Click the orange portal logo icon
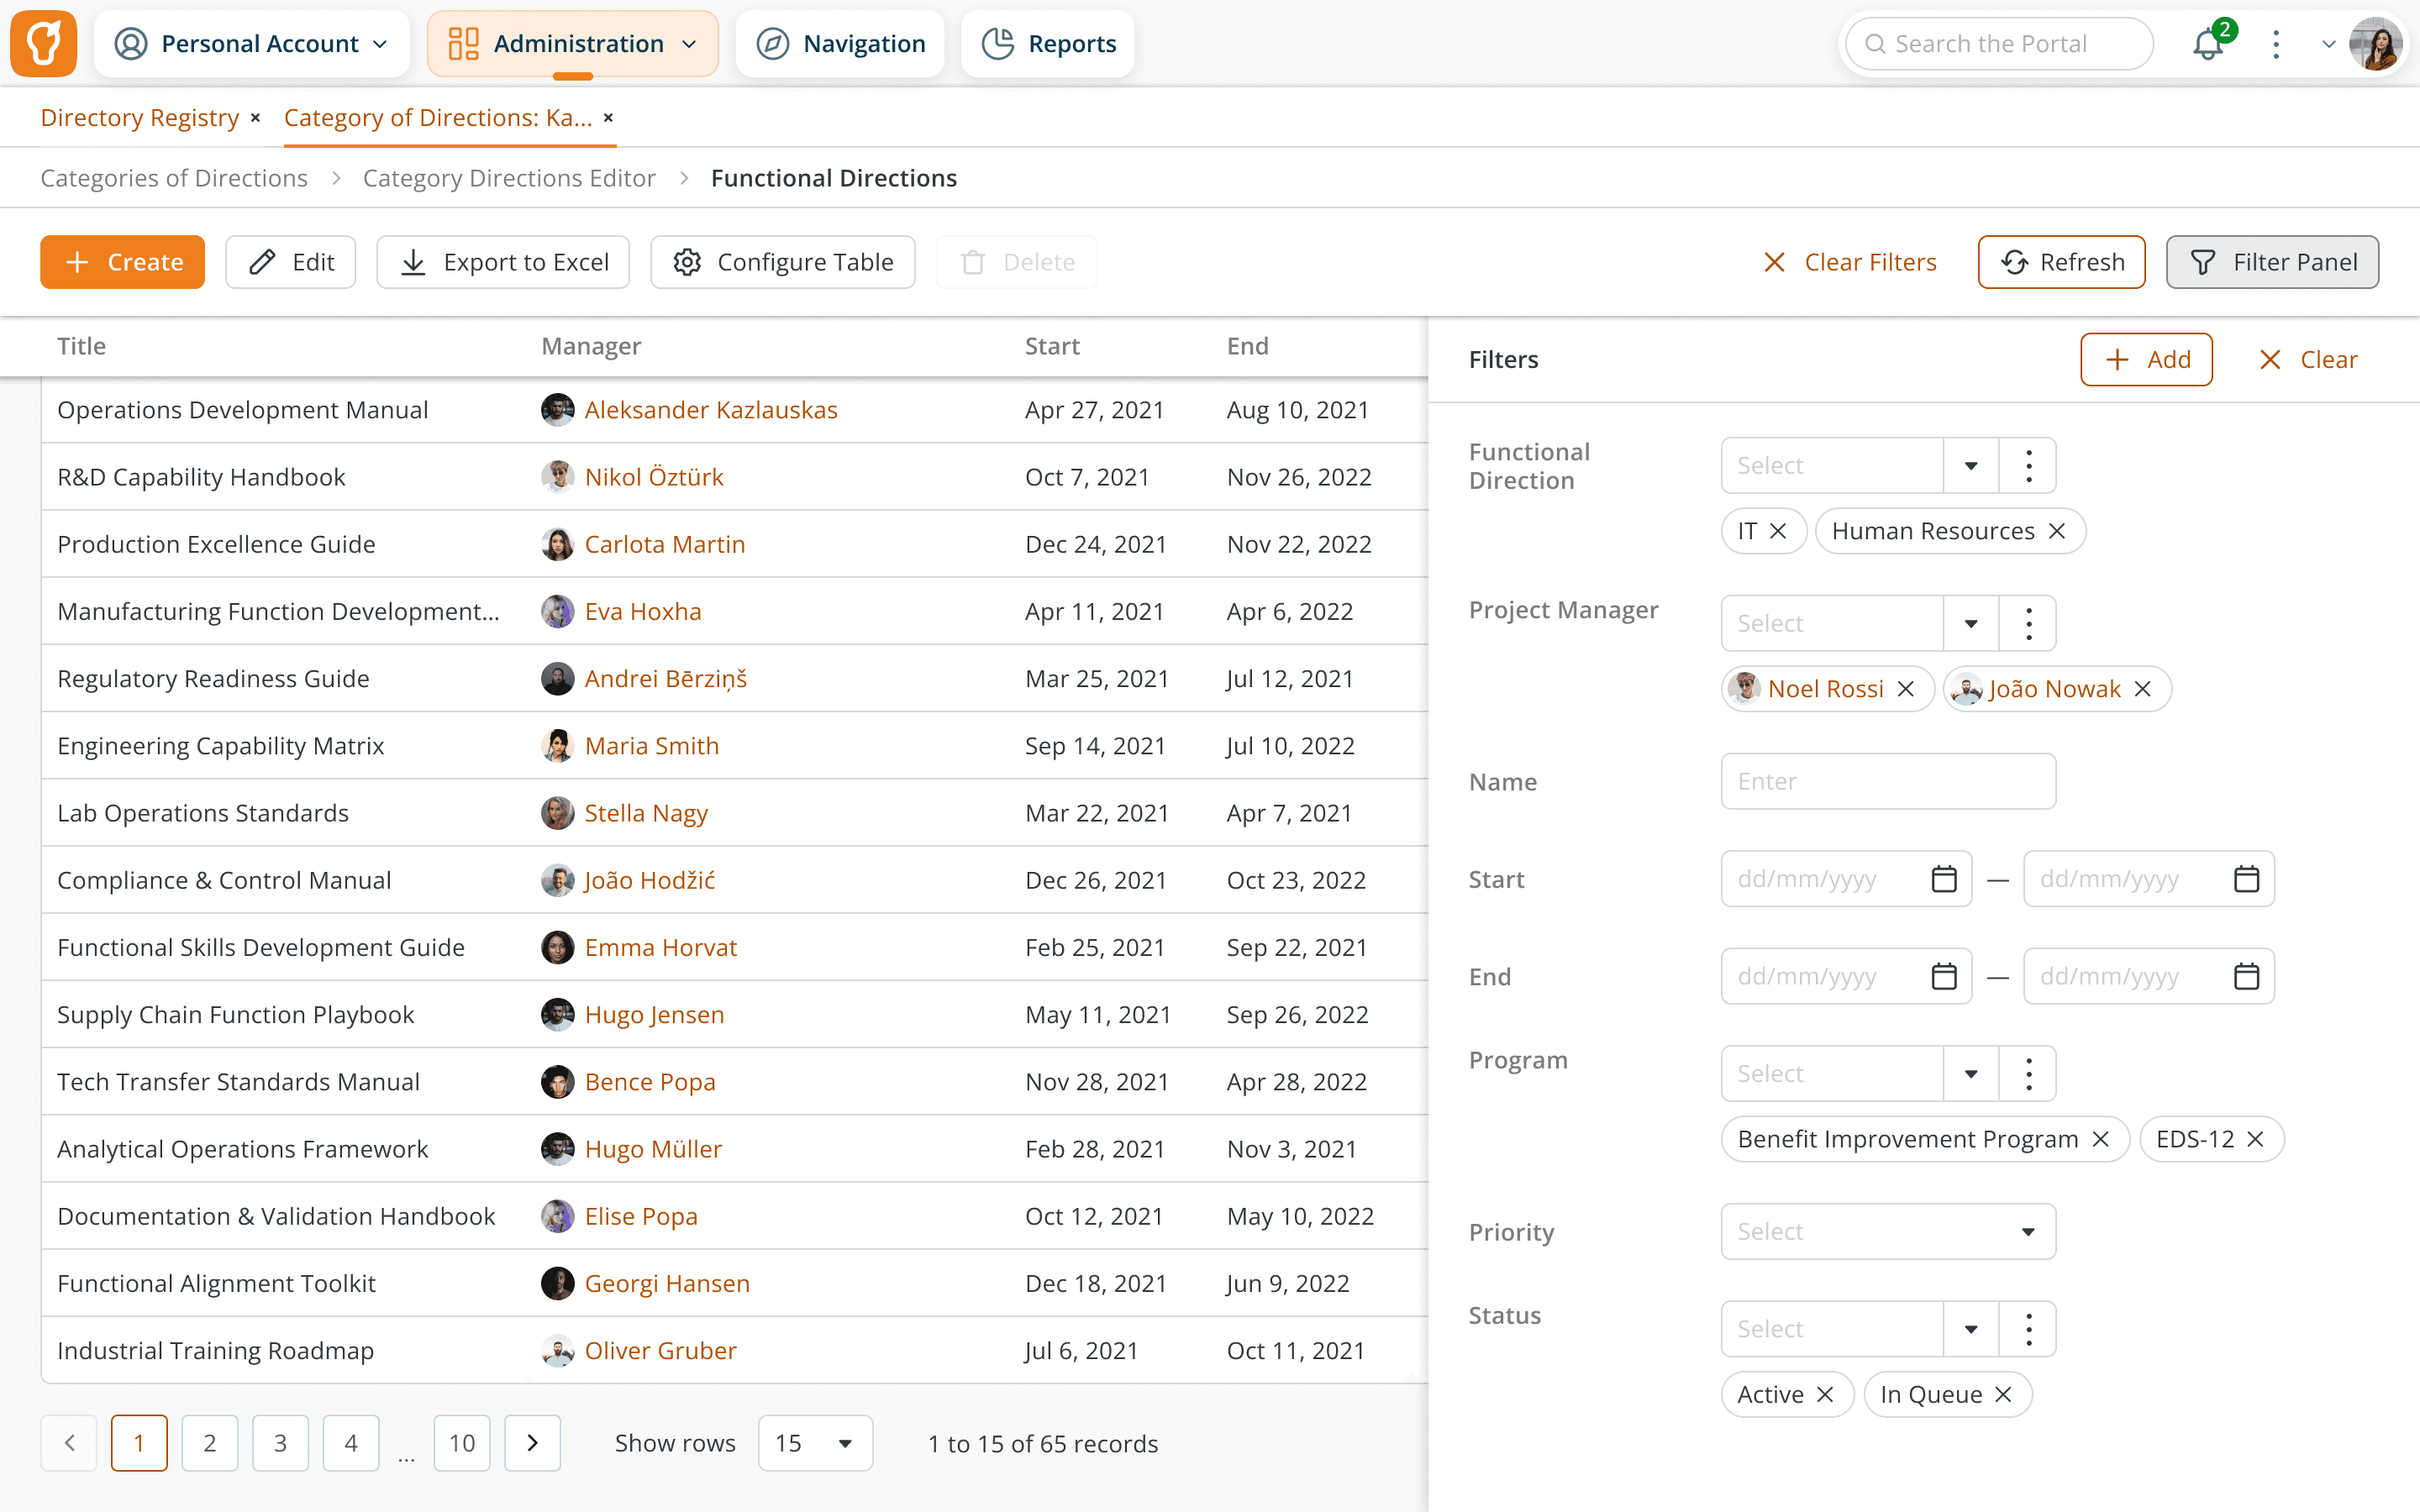Viewport: 2420px width, 1512px height. [x=44, y=44]
